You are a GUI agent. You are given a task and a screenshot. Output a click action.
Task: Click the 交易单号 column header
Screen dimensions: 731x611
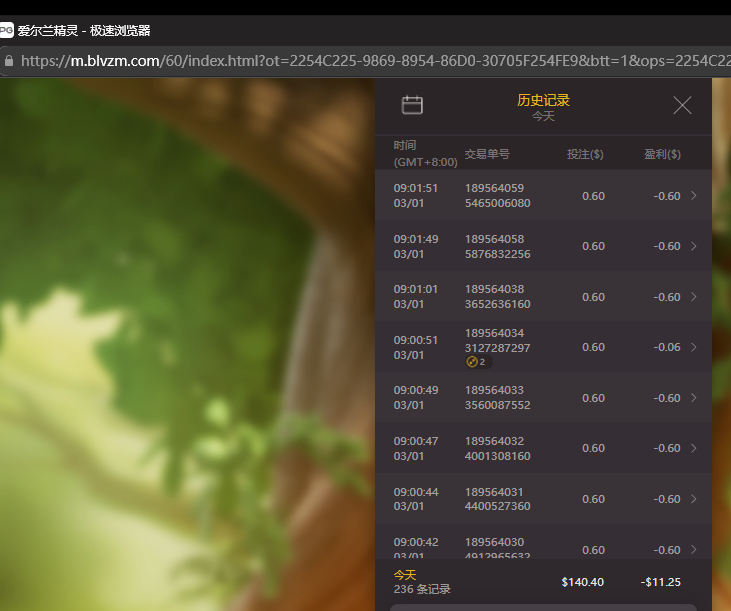[487, 154]
